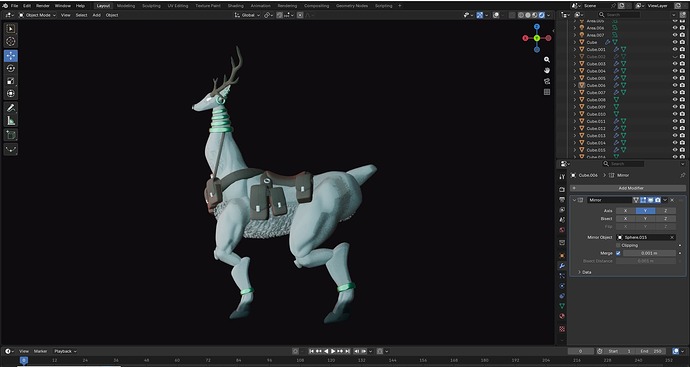Open the View Layer properties tab
The image size is (690, 367).
pos(562,210)
